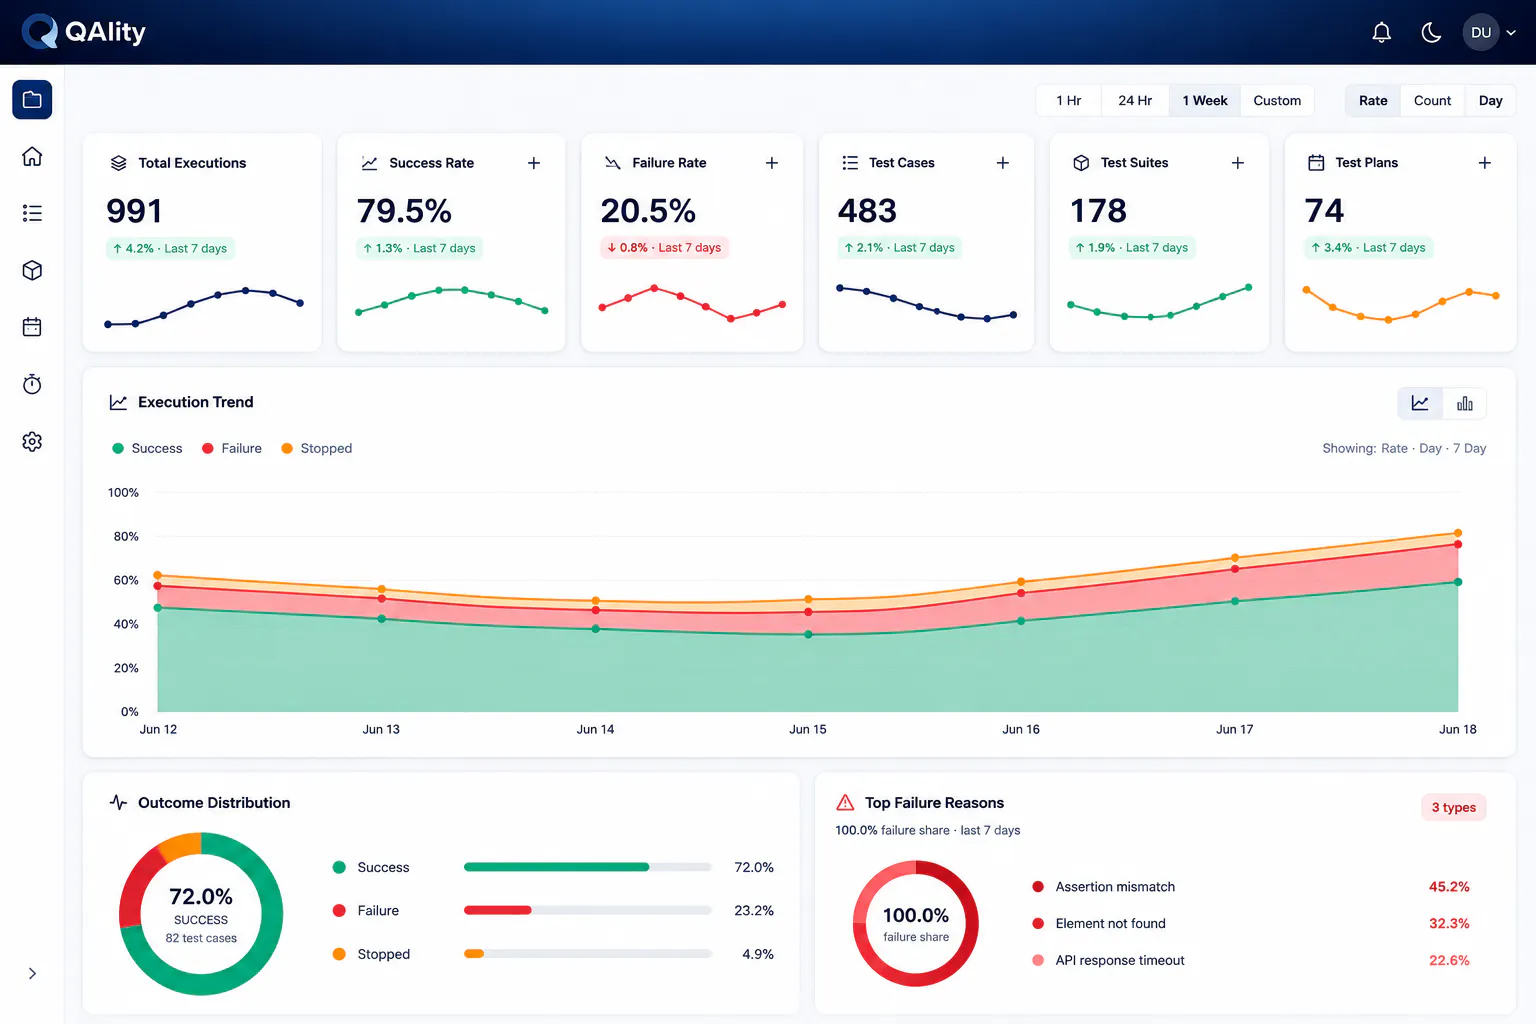Click the Test Cases list icon
Screen dimensions: 1536x1024
coord(850,163)
